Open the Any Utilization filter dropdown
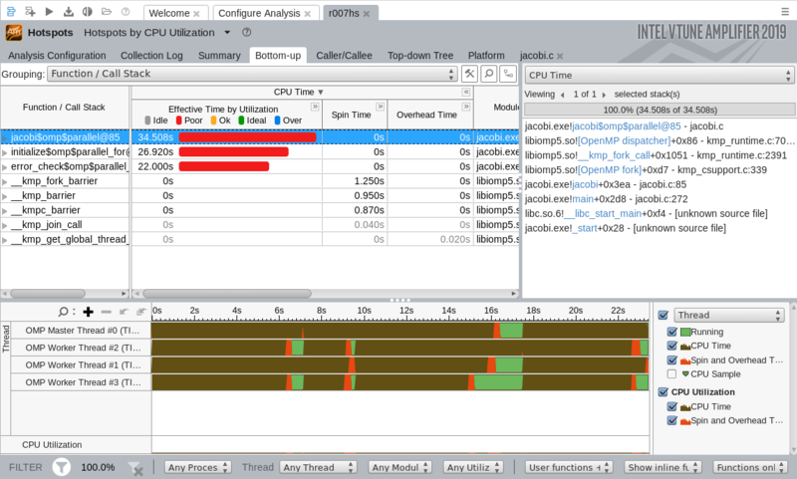Screen dimensions: 797x479 (474, 467)
